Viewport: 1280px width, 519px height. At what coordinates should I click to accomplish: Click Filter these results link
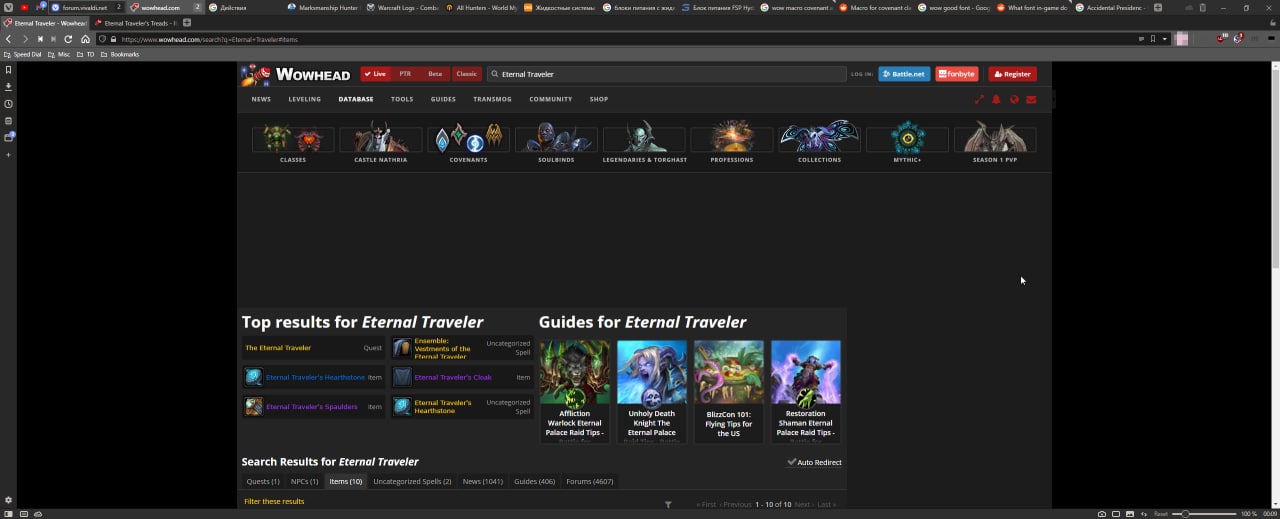[274, 501]
